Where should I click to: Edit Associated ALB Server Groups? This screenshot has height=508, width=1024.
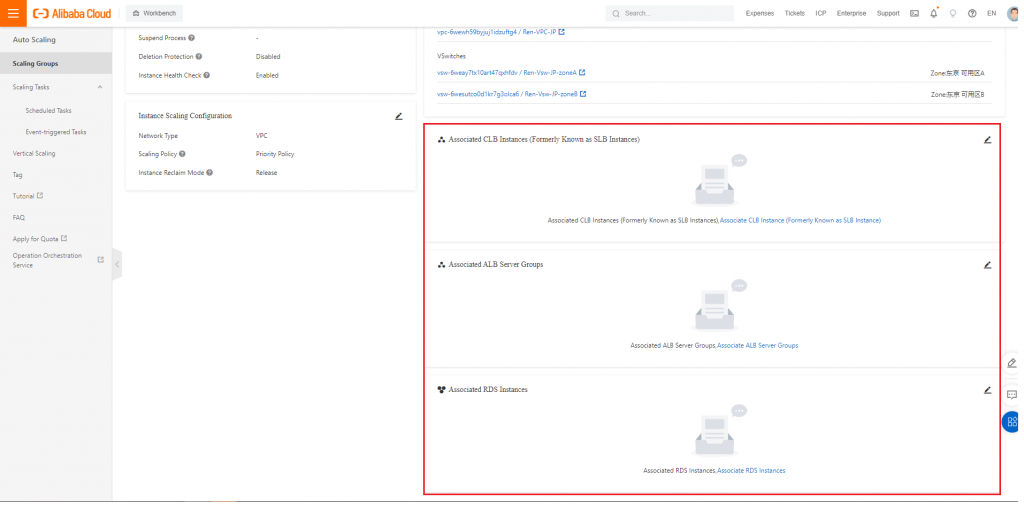pos(987,265)
